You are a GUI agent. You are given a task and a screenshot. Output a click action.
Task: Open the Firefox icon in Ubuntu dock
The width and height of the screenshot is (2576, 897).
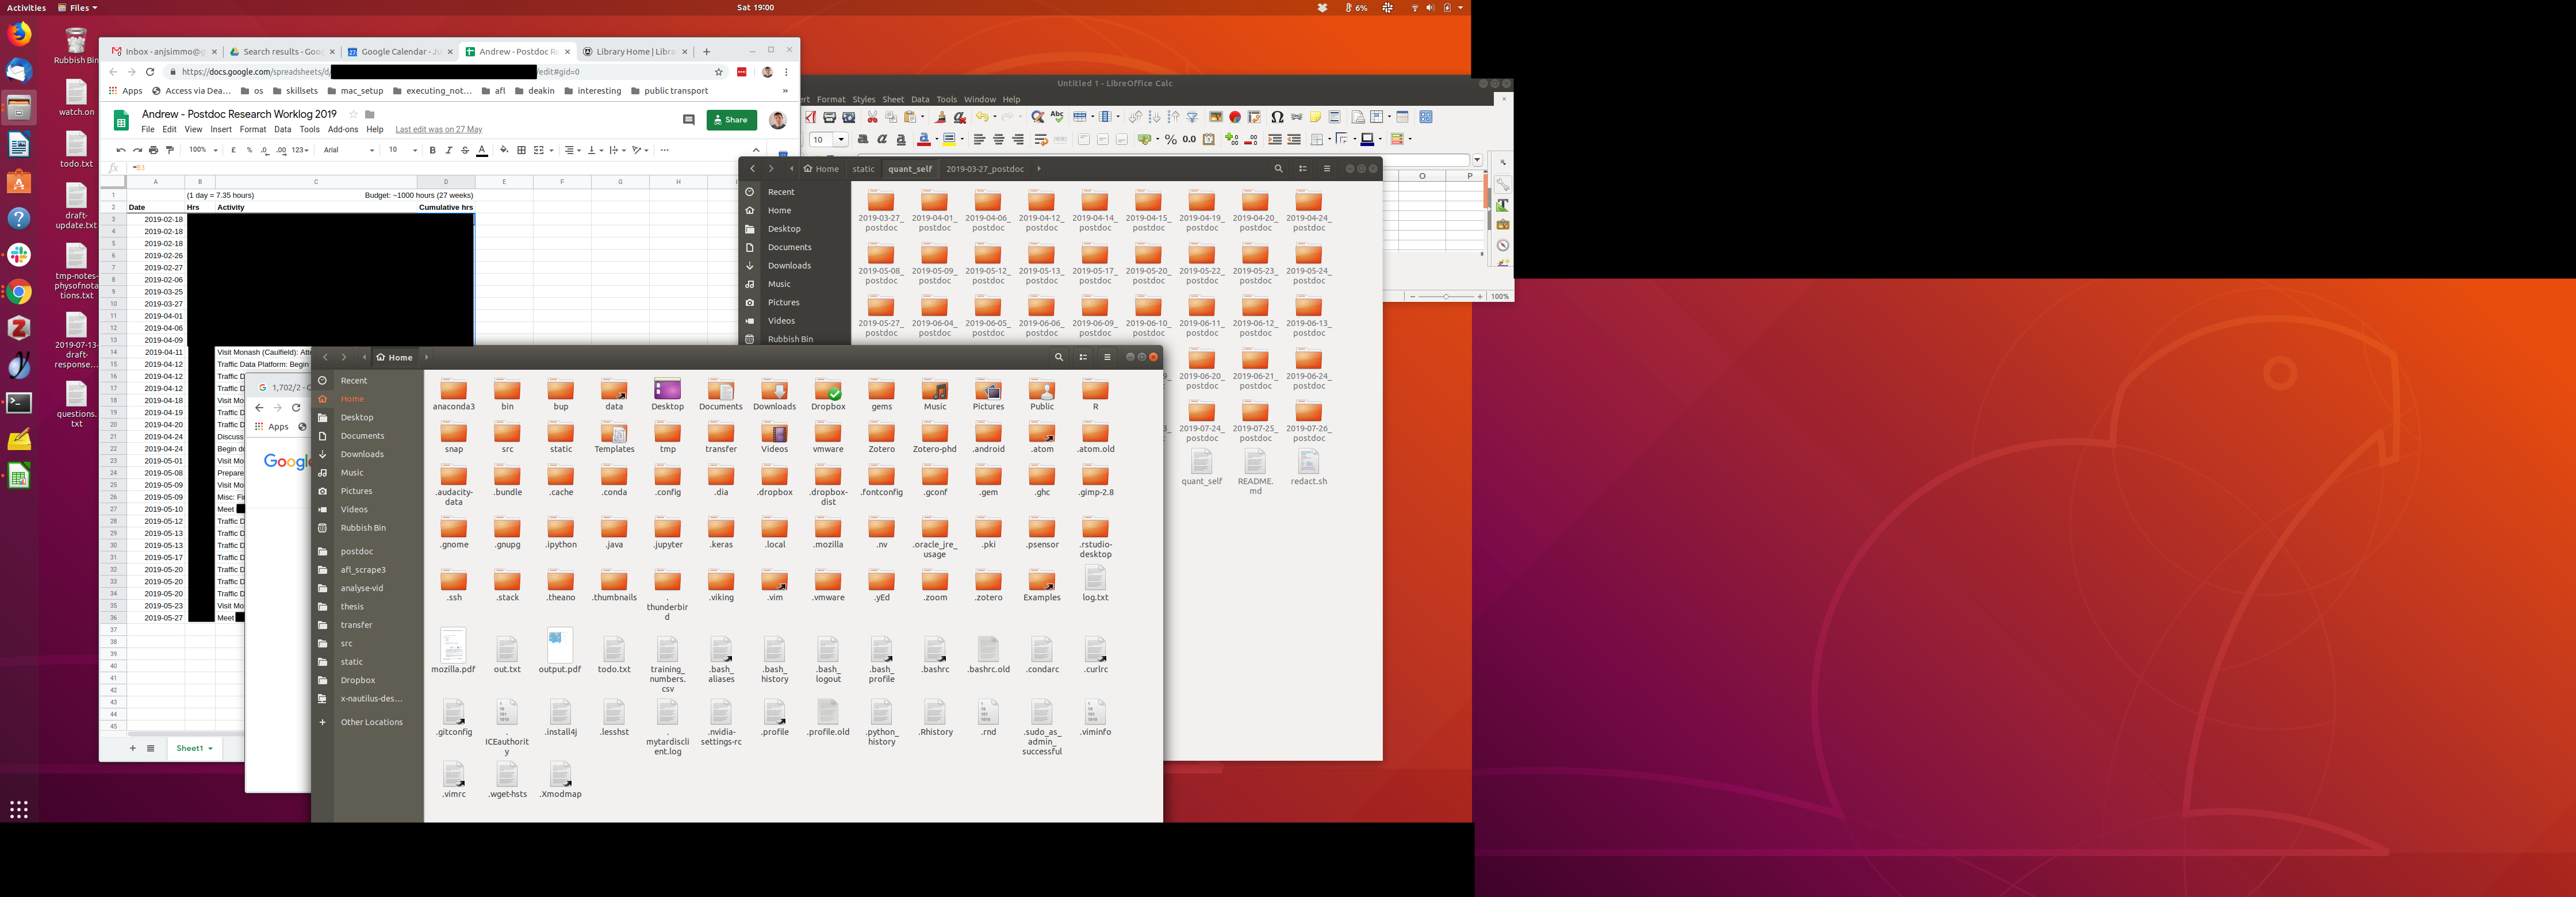tap(19, 34)
